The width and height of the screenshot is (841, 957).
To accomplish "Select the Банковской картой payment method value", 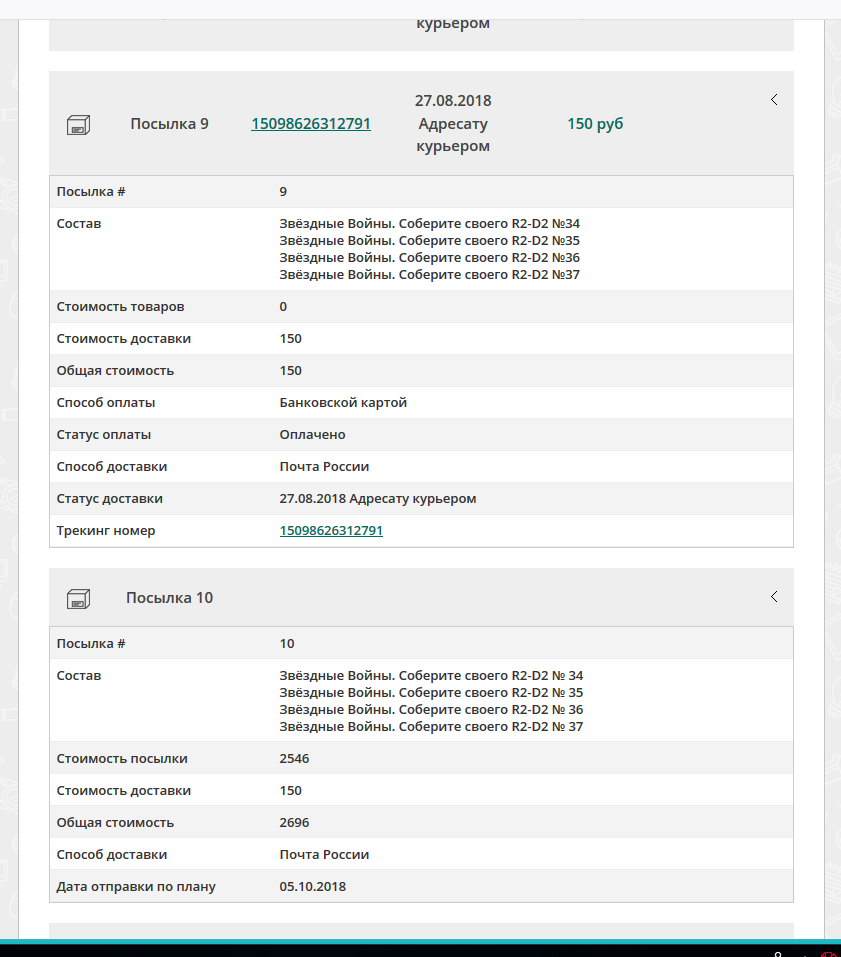I will (343, 403).
